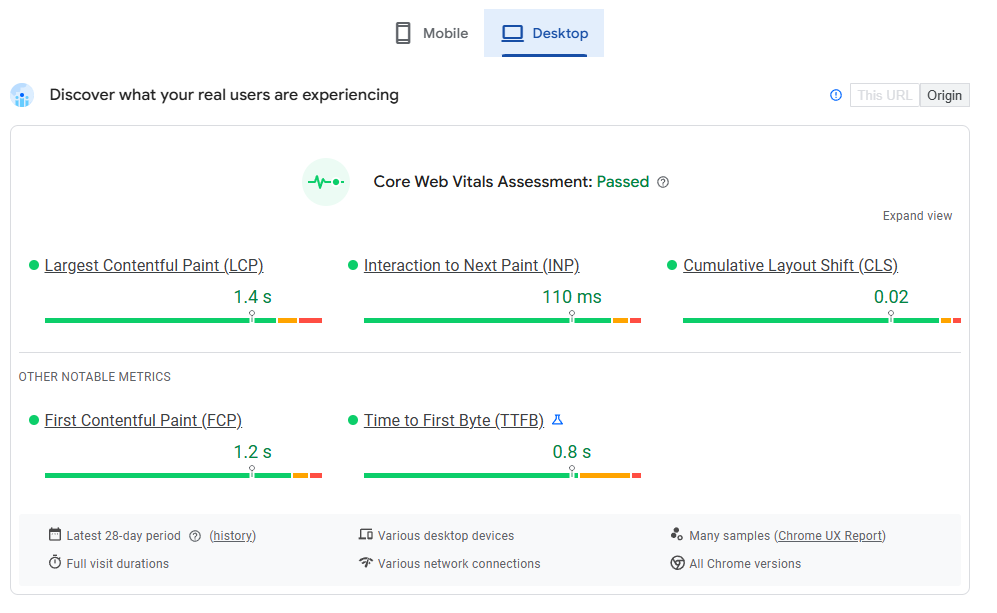Open the history link
Image resolution: width=997 pixels, height=613 pixels.
[x=233, y=536]
